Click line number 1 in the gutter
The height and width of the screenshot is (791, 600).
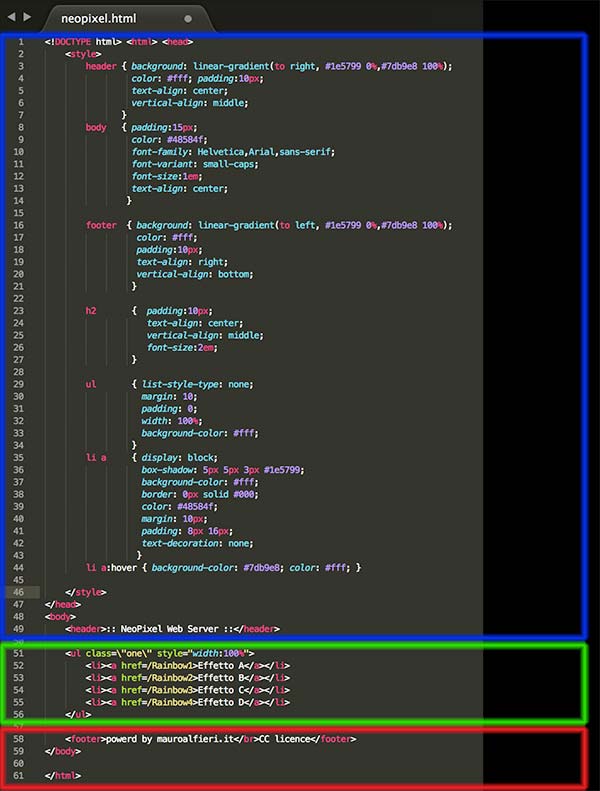21,42
